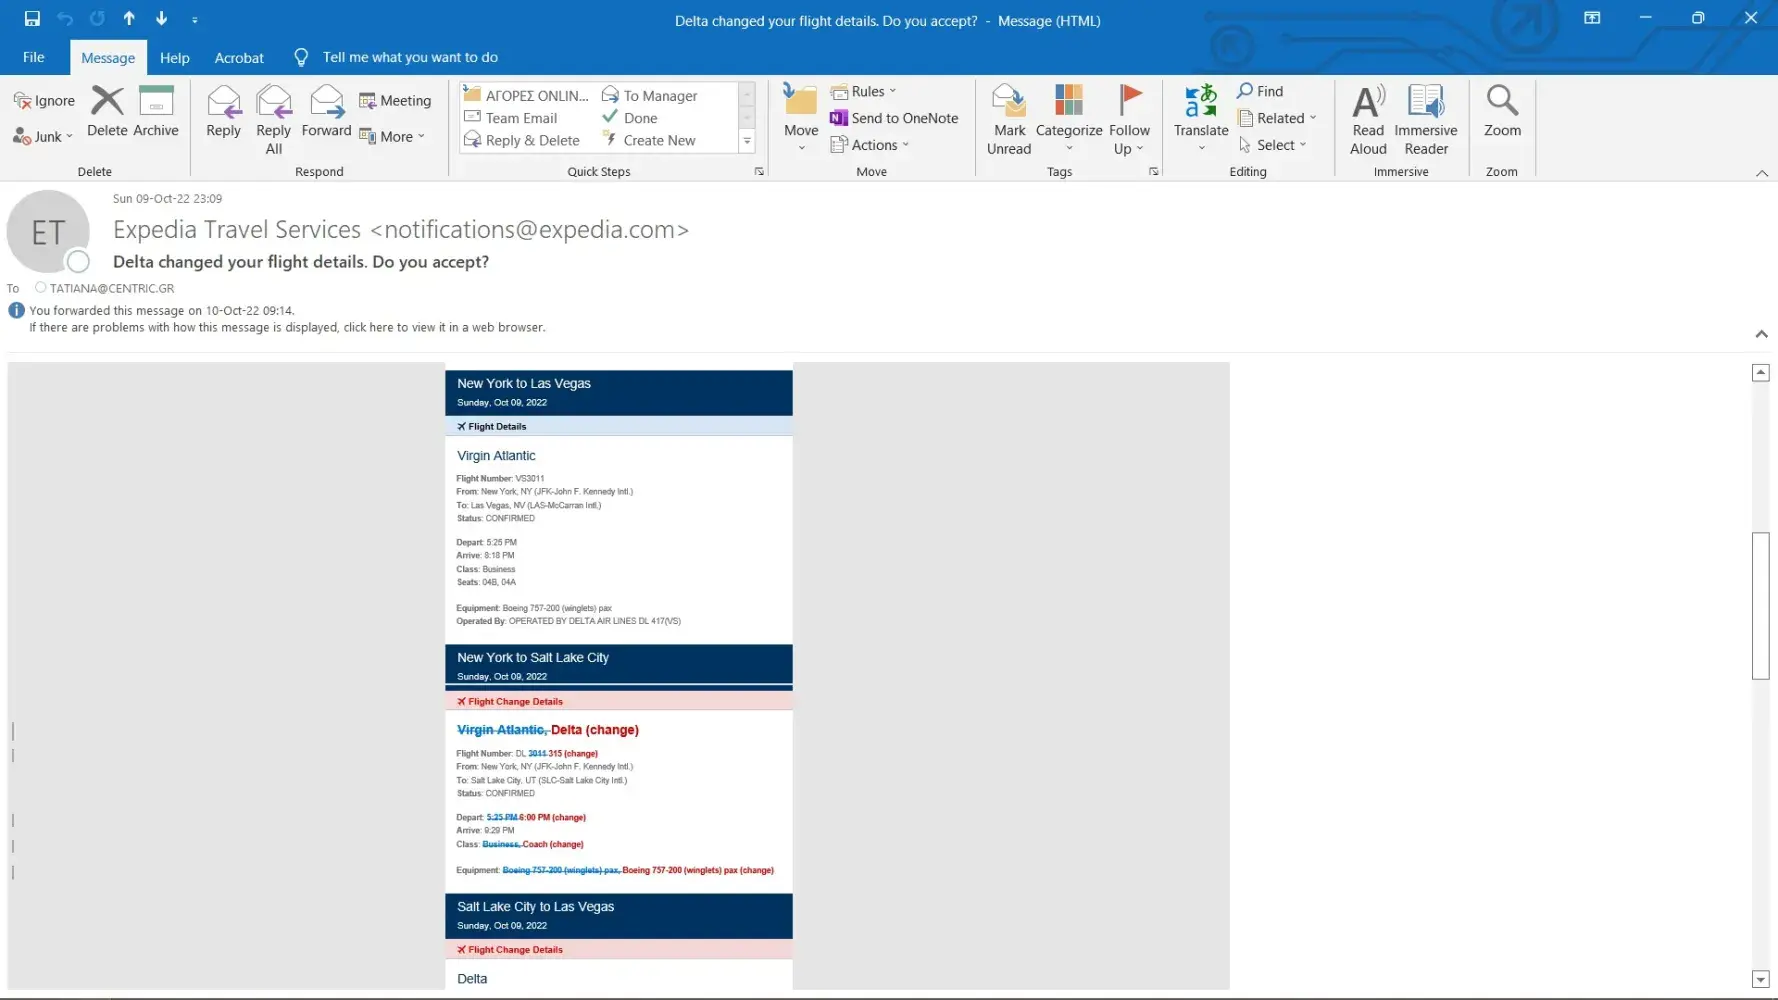Viewport: 1778px width, 1000px height.
Task: Delete the current message
Action: pyautogui.click(x=107, y=111)
